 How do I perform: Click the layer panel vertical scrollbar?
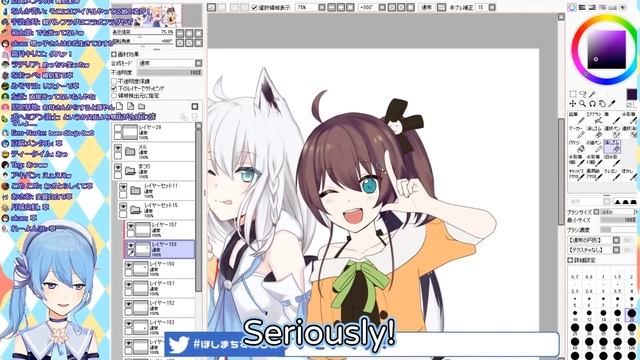point(198,208)
